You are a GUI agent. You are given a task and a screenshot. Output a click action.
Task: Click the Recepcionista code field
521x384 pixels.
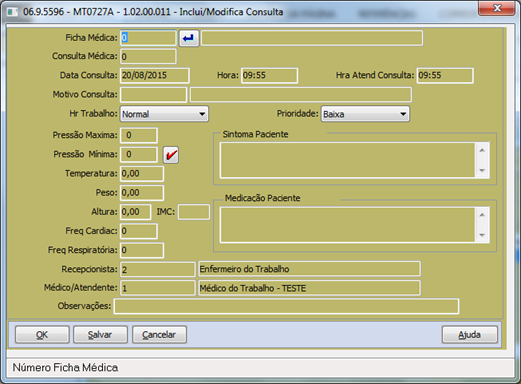(158, 269)
